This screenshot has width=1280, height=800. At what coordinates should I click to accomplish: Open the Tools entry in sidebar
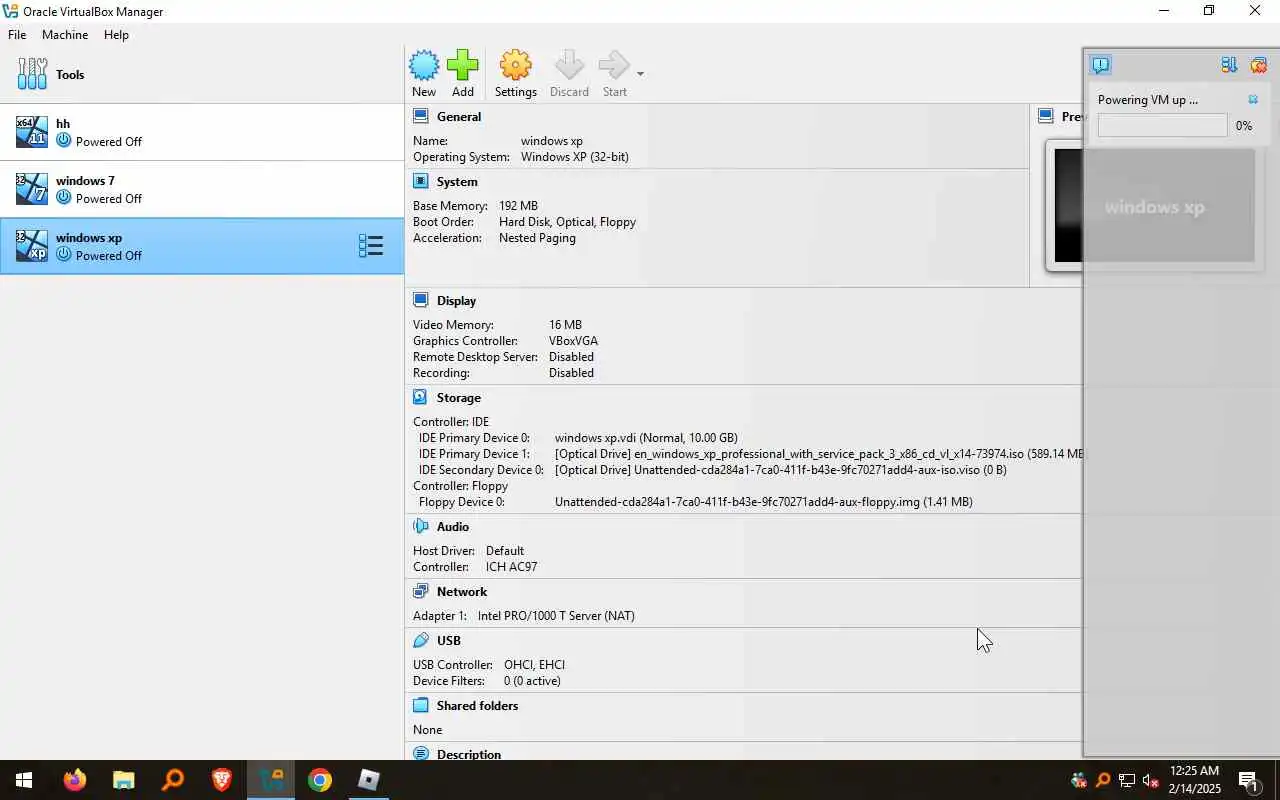coord(202,75)
